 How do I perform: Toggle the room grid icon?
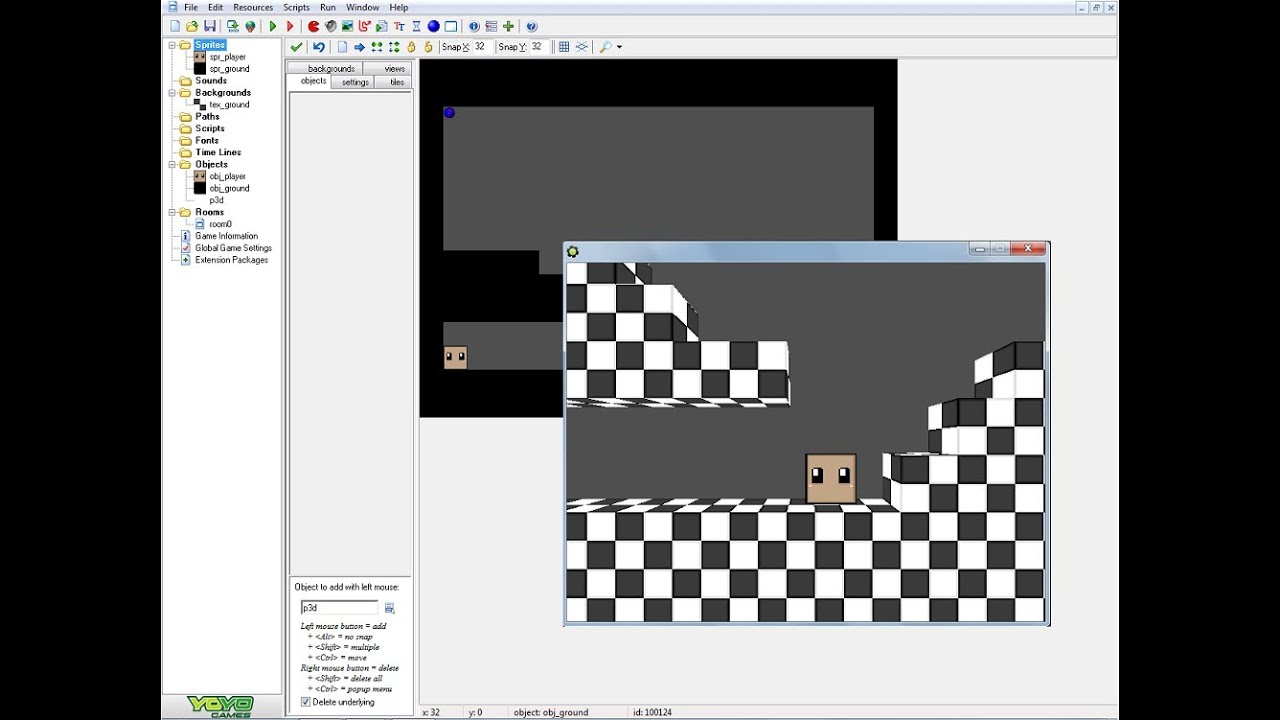click(564, 47)
